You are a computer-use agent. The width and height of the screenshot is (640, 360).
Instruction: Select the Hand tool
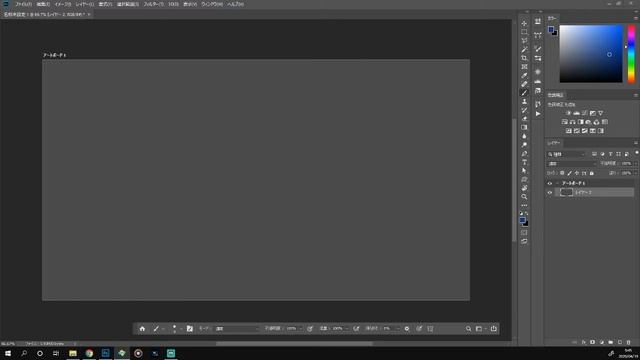point(524,188)
